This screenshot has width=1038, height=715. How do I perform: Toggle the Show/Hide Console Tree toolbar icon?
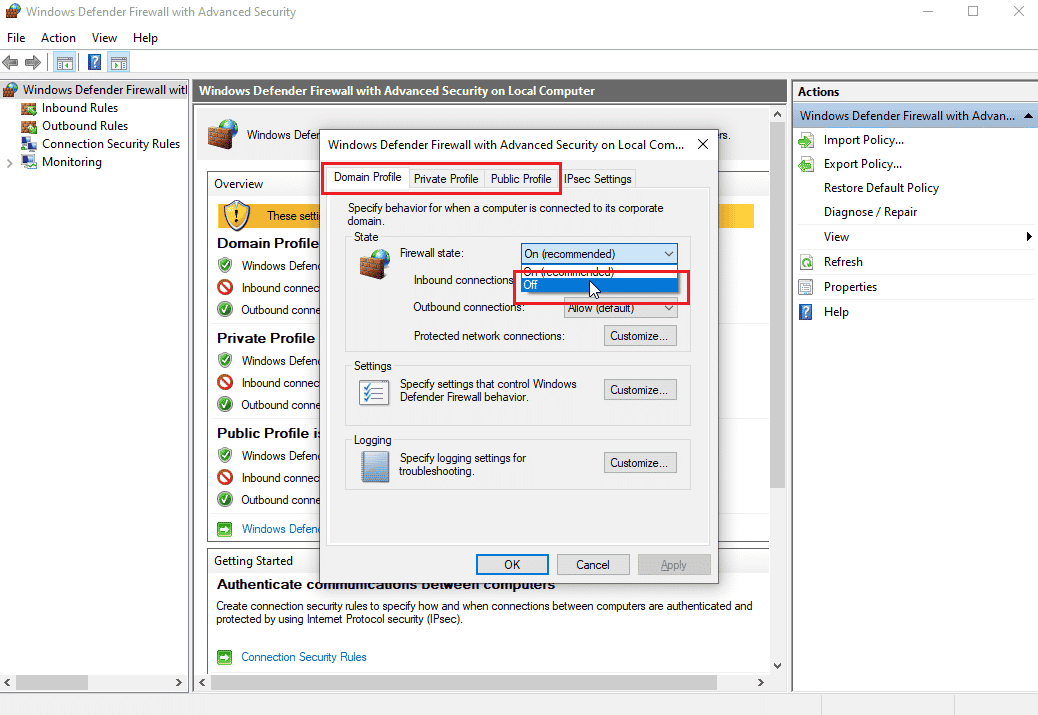click(x=64, y=63)
